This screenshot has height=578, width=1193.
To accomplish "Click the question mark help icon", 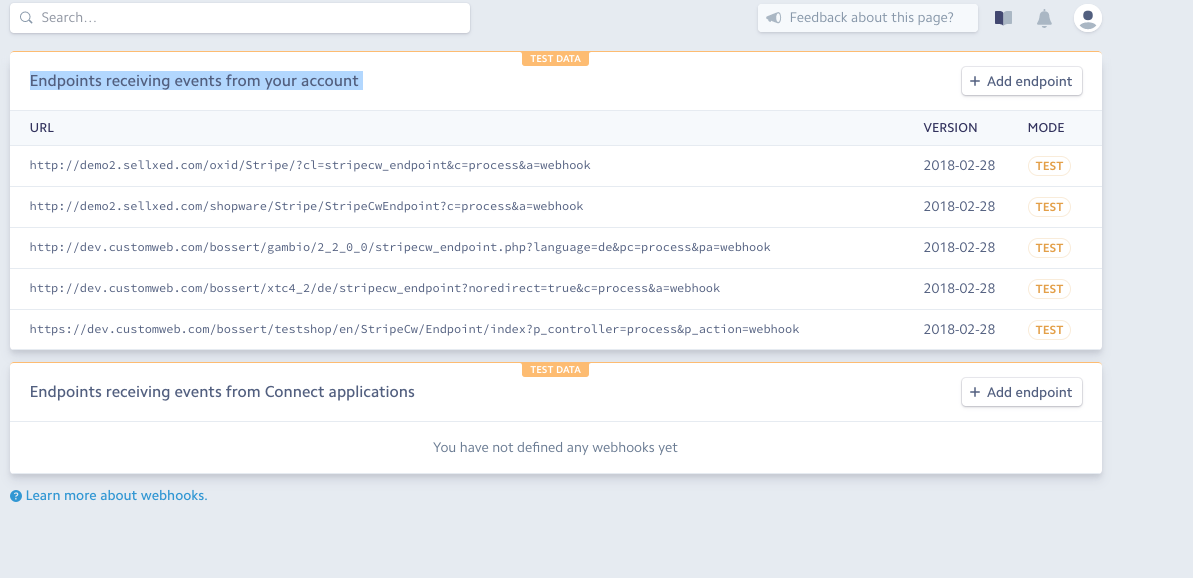I will [16, 496].
